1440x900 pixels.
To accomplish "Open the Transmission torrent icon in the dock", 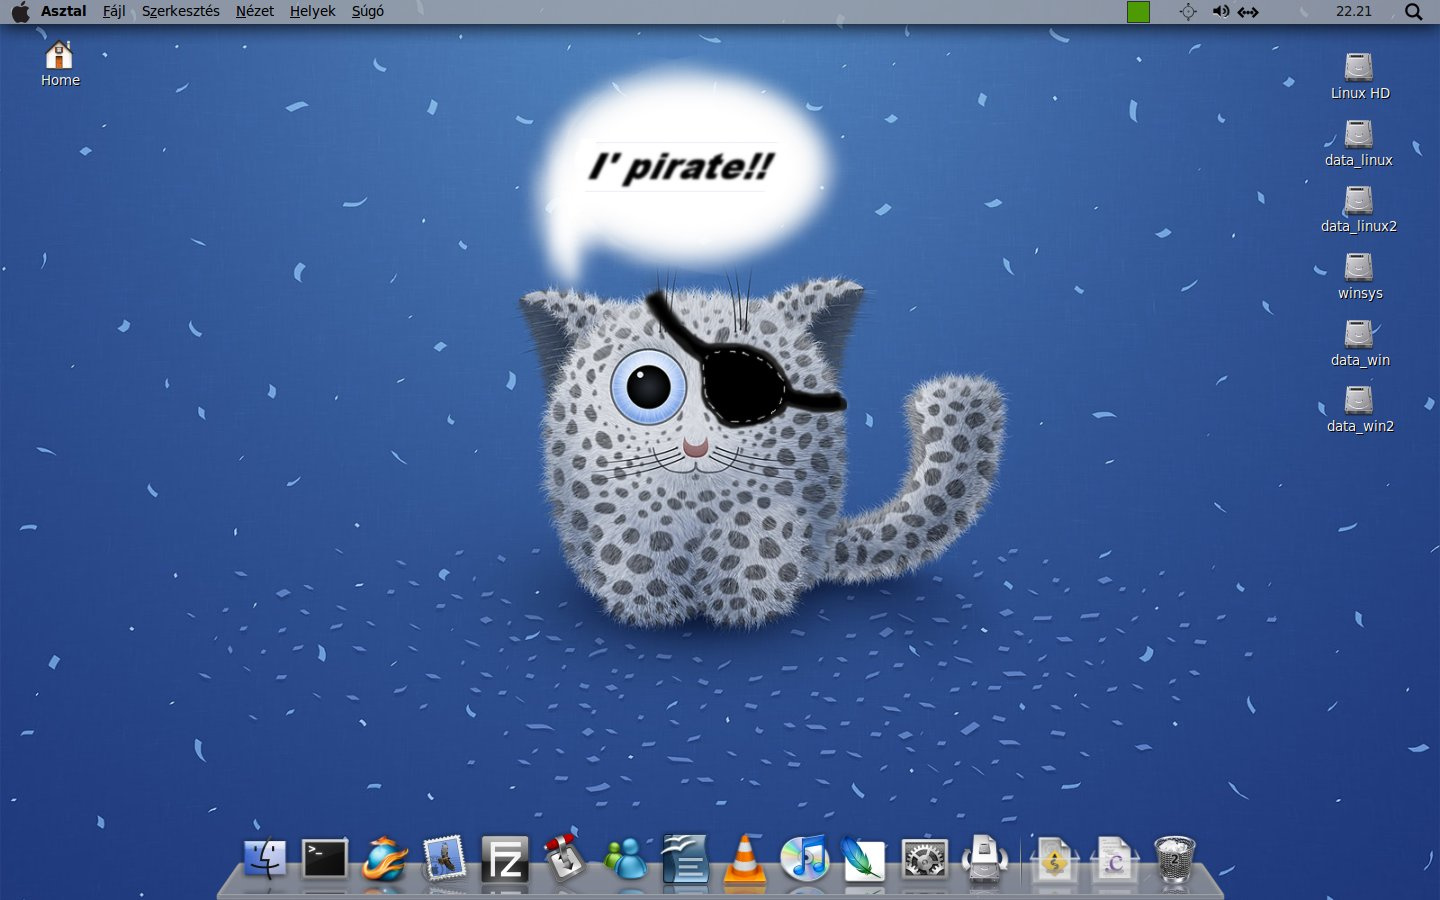I will tap(564, 858).
